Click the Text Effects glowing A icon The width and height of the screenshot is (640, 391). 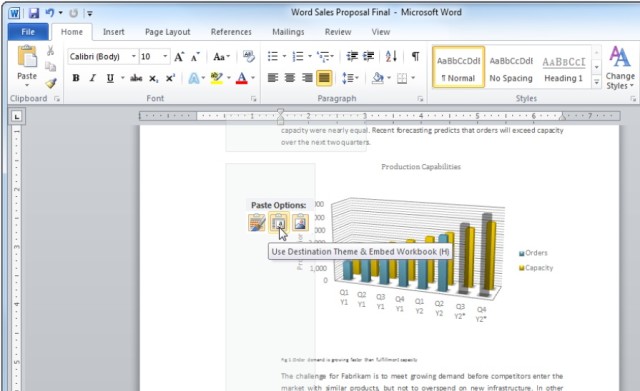point(193,78)
